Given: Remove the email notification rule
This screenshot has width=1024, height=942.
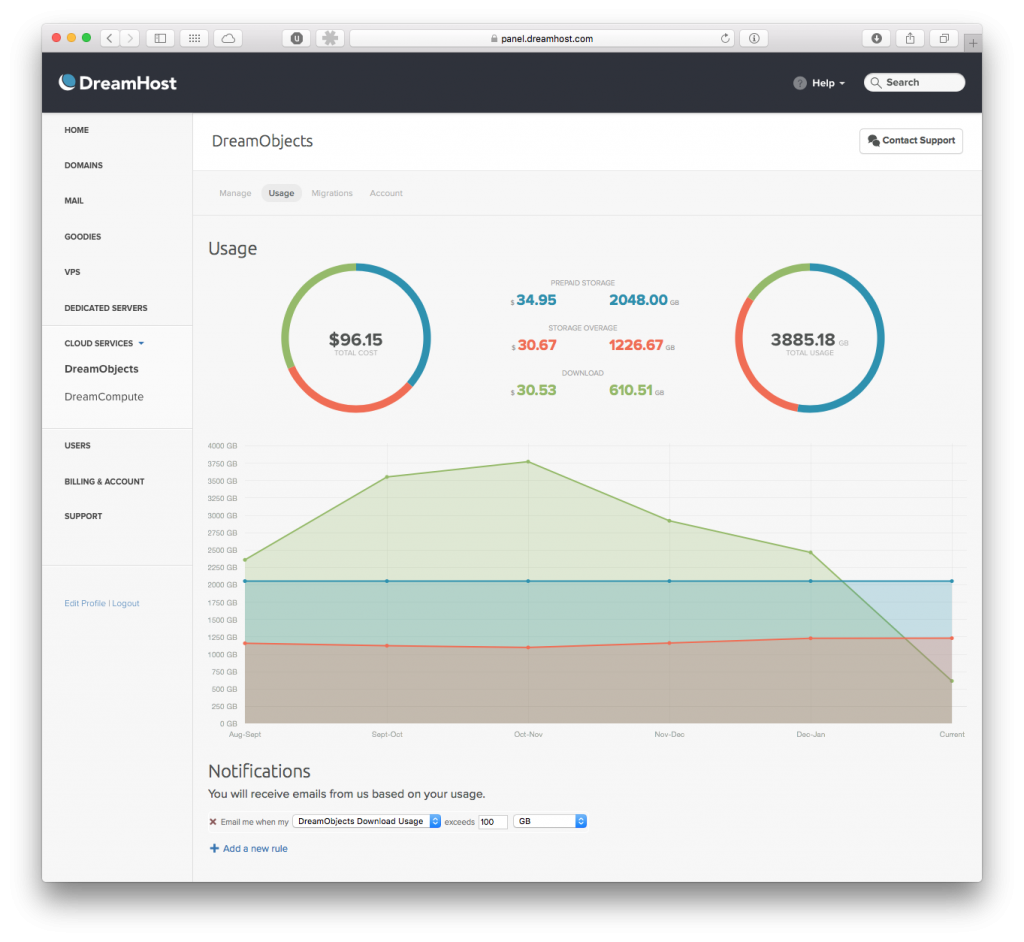Looking at the screenshot, I should 211,821.
